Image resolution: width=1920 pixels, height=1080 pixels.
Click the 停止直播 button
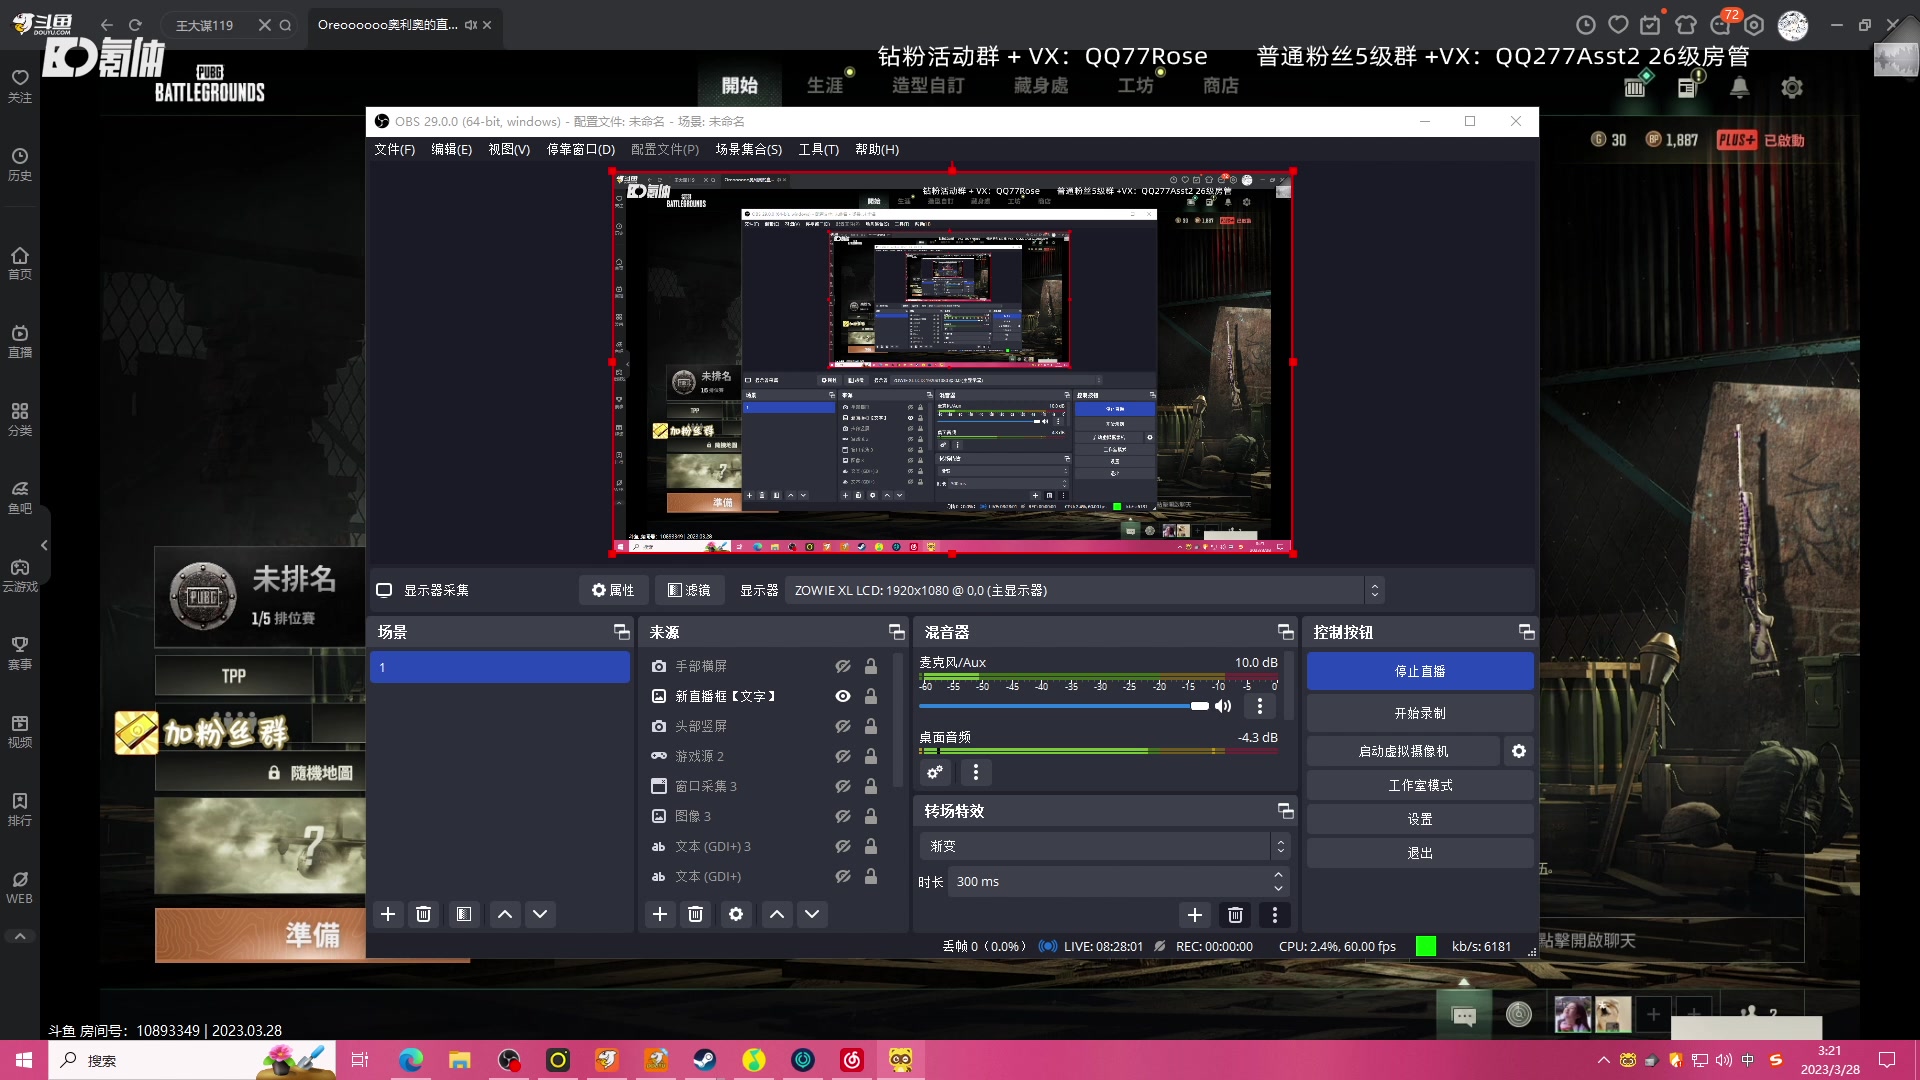pyautogui.click(x=1420, y=671)
